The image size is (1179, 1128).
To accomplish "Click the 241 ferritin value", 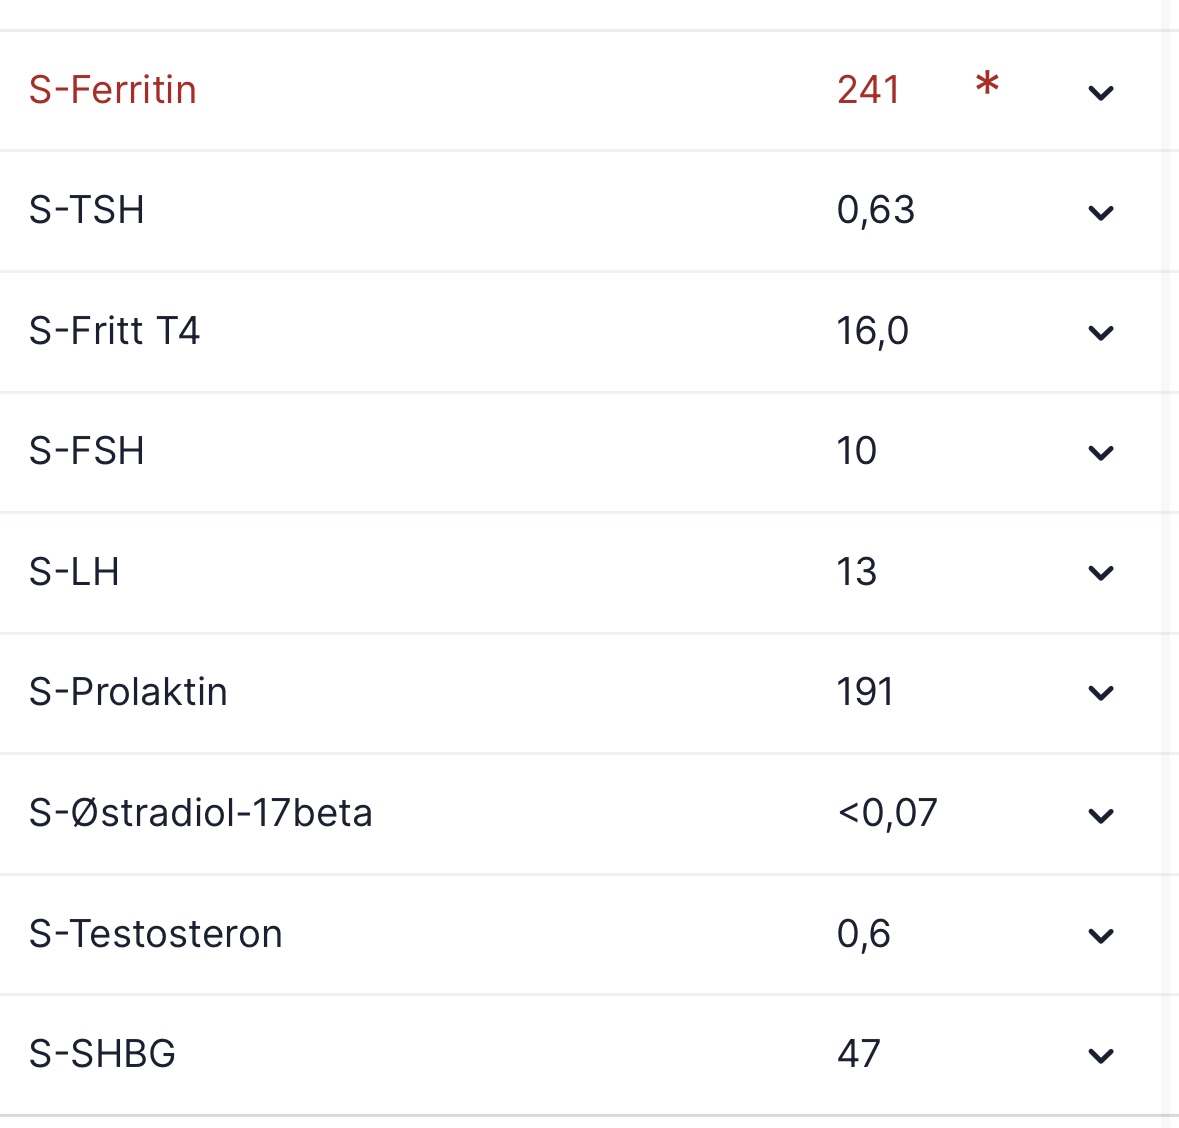I will [868, 90].
